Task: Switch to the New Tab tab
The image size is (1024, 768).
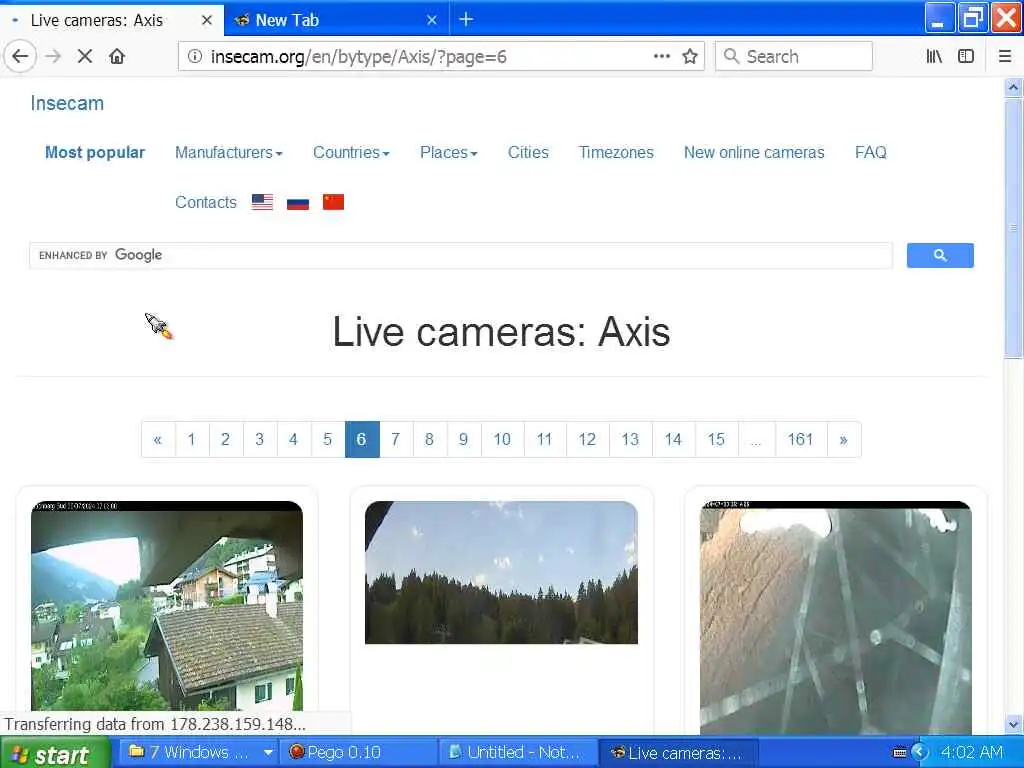Action: click(336, 20)
